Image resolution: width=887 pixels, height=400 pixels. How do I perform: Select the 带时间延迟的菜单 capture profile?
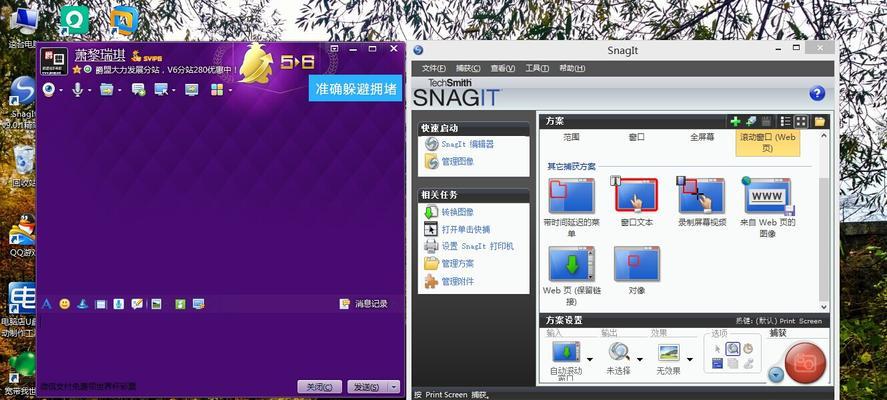(571, 208)
